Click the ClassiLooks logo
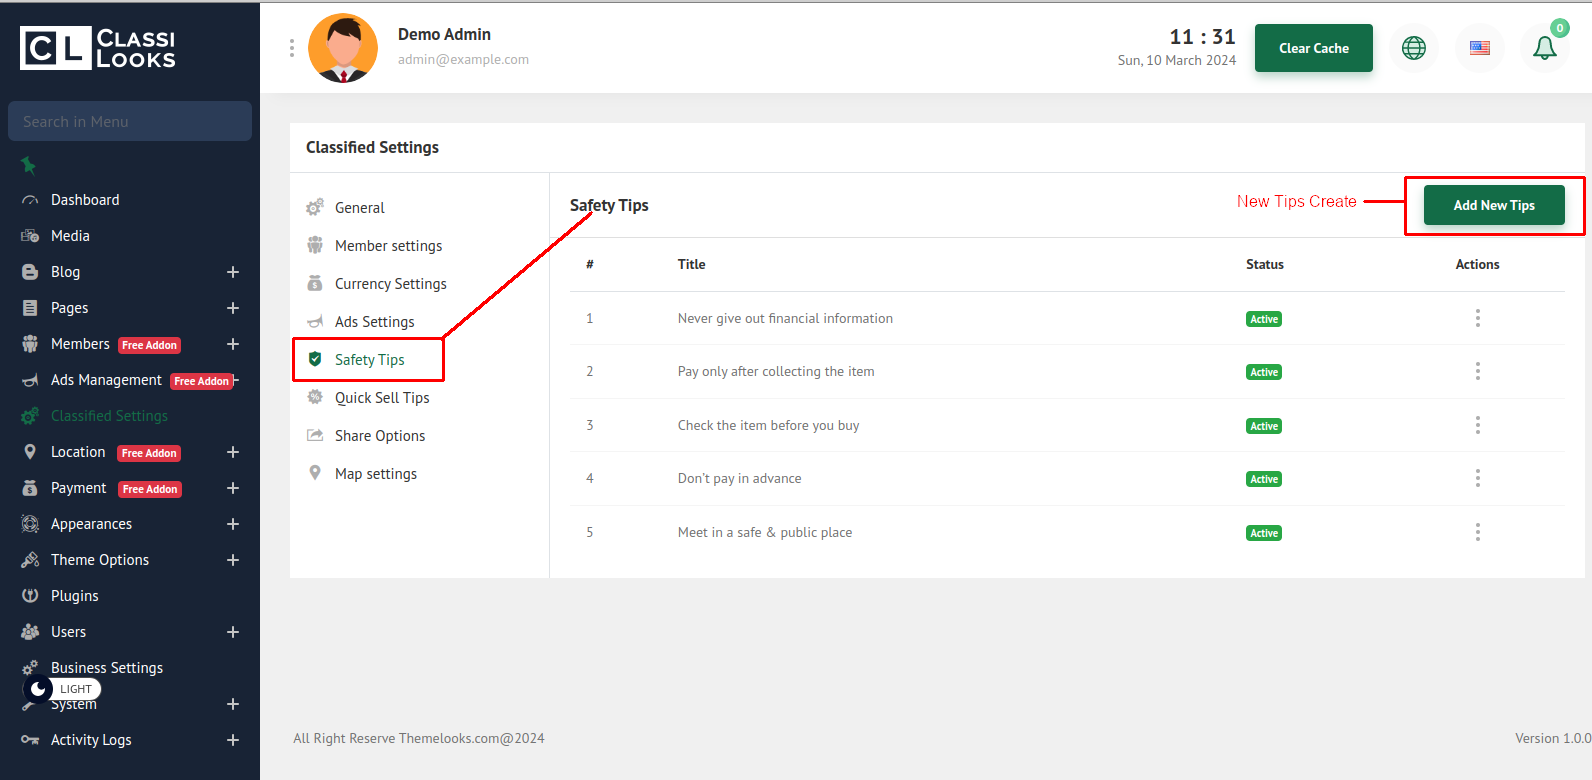 pos(98,48)
